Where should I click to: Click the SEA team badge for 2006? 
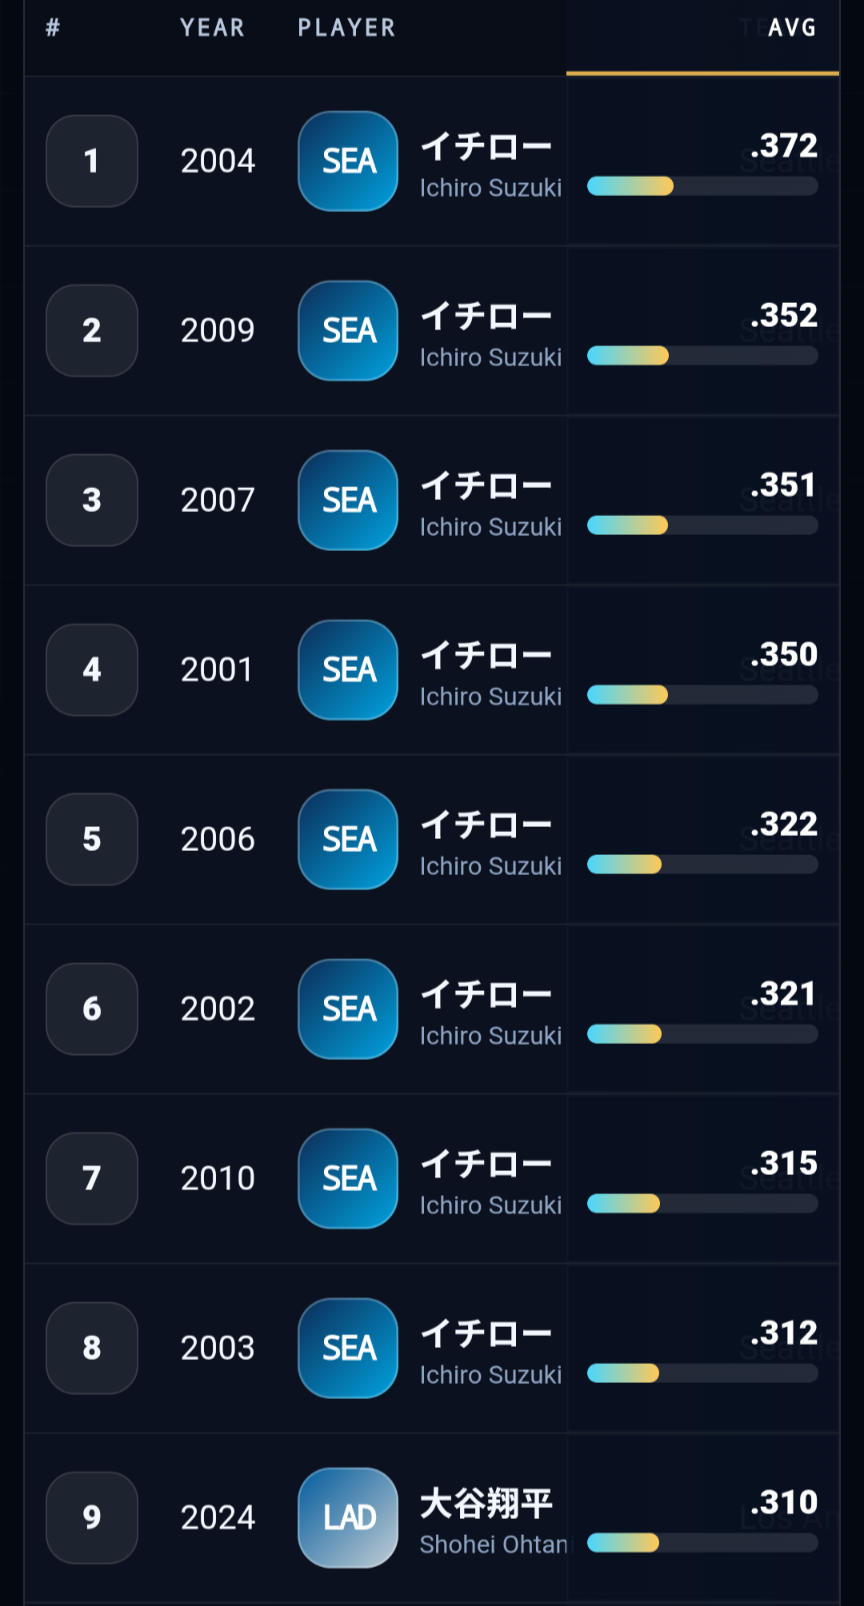(348, 839)
